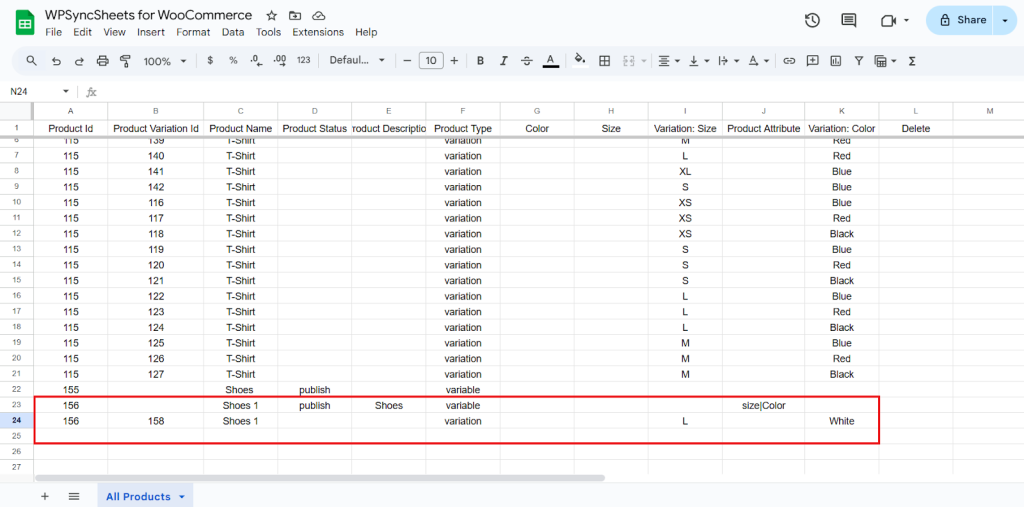Redo the last action
This screenshot has width=1024, height=507.
pyautogui.click(x=79, y=61)
